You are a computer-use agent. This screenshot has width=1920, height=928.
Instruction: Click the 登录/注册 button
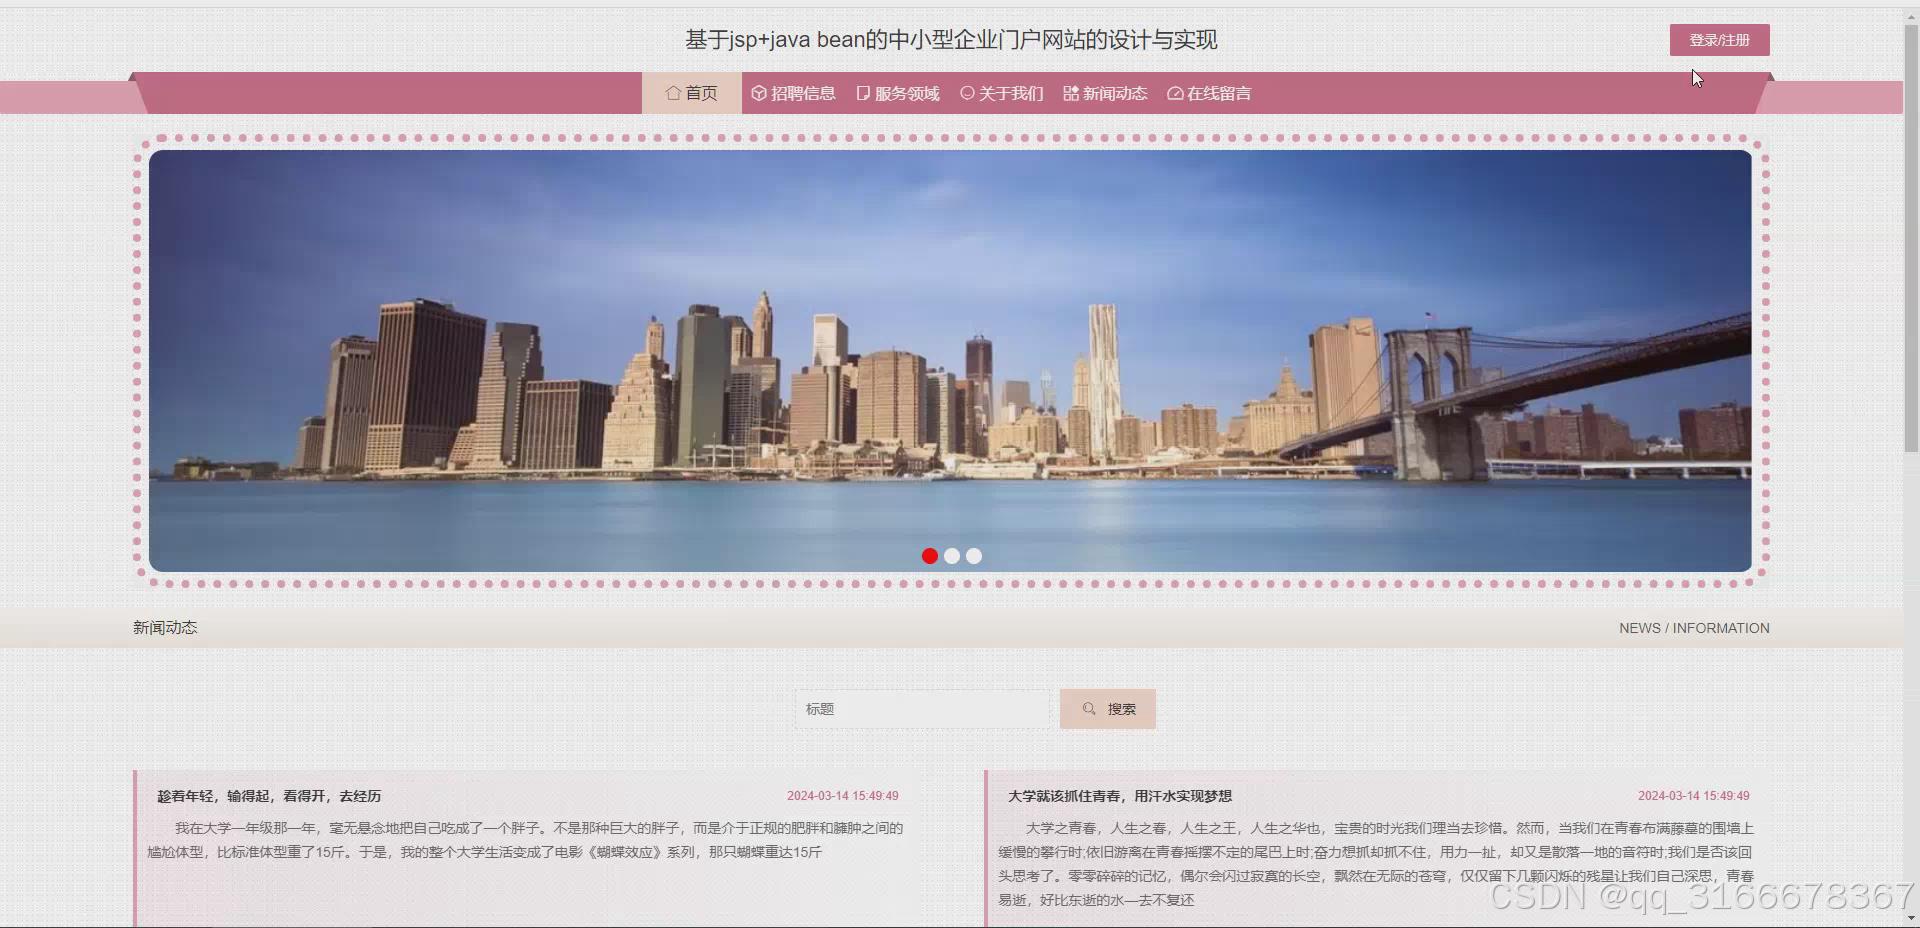click(x=1718, y=39)
